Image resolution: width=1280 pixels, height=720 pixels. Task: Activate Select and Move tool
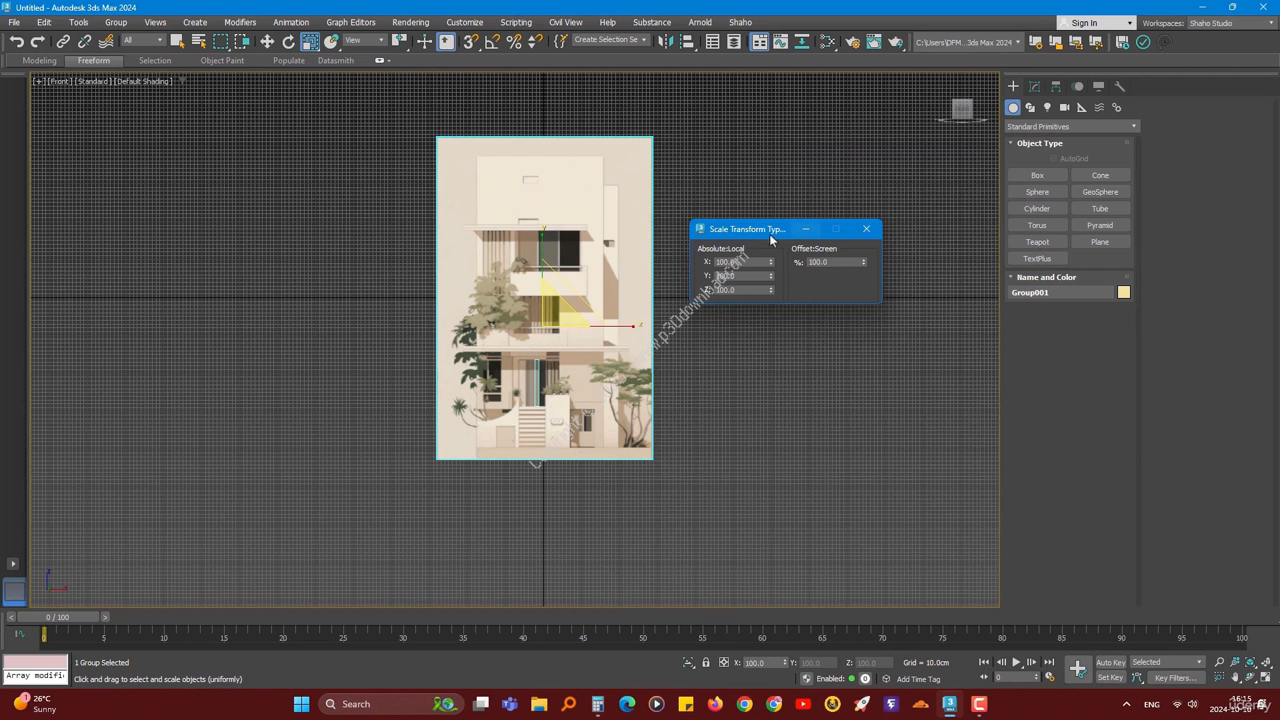(267, 42)
